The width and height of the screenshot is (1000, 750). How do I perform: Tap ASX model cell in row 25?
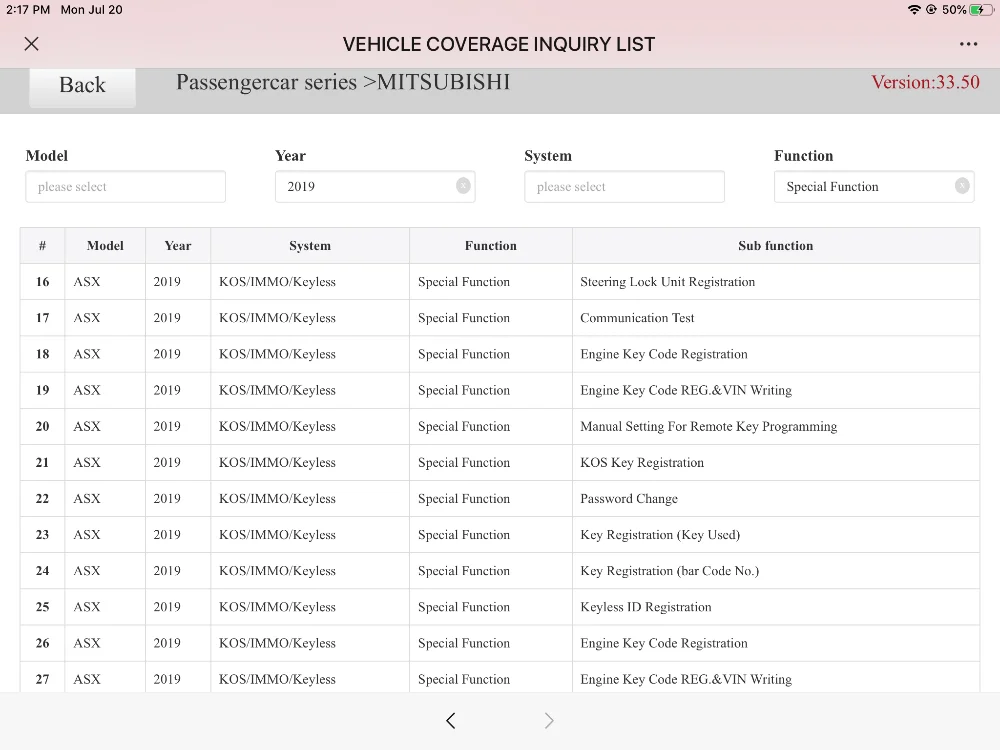pyautogui.click(x=105, y=607)
